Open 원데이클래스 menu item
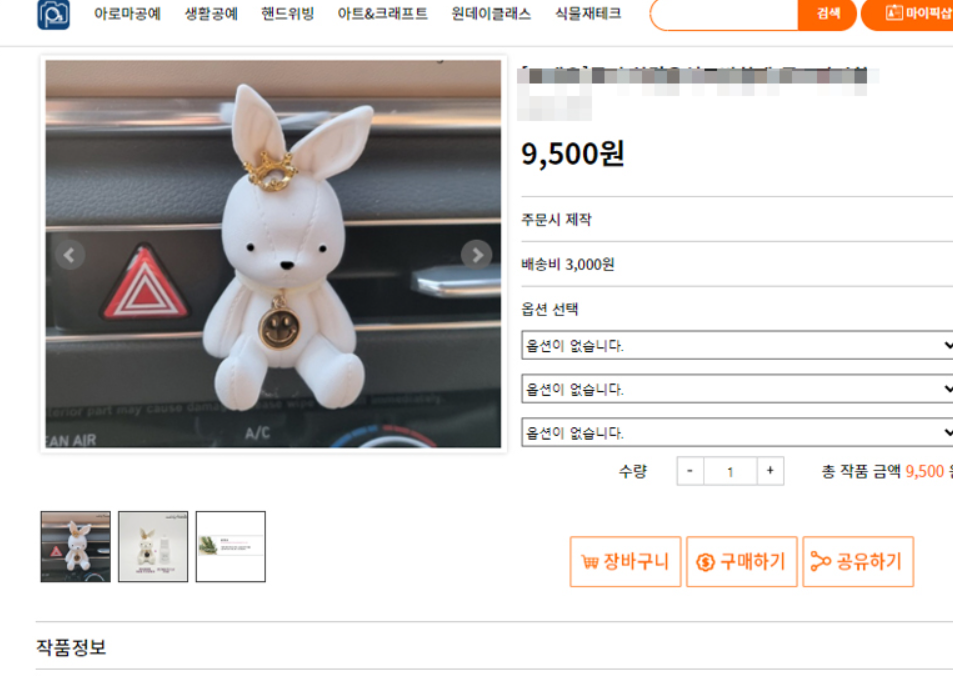This screenshot has height=699, width=953. click(491, 13)
